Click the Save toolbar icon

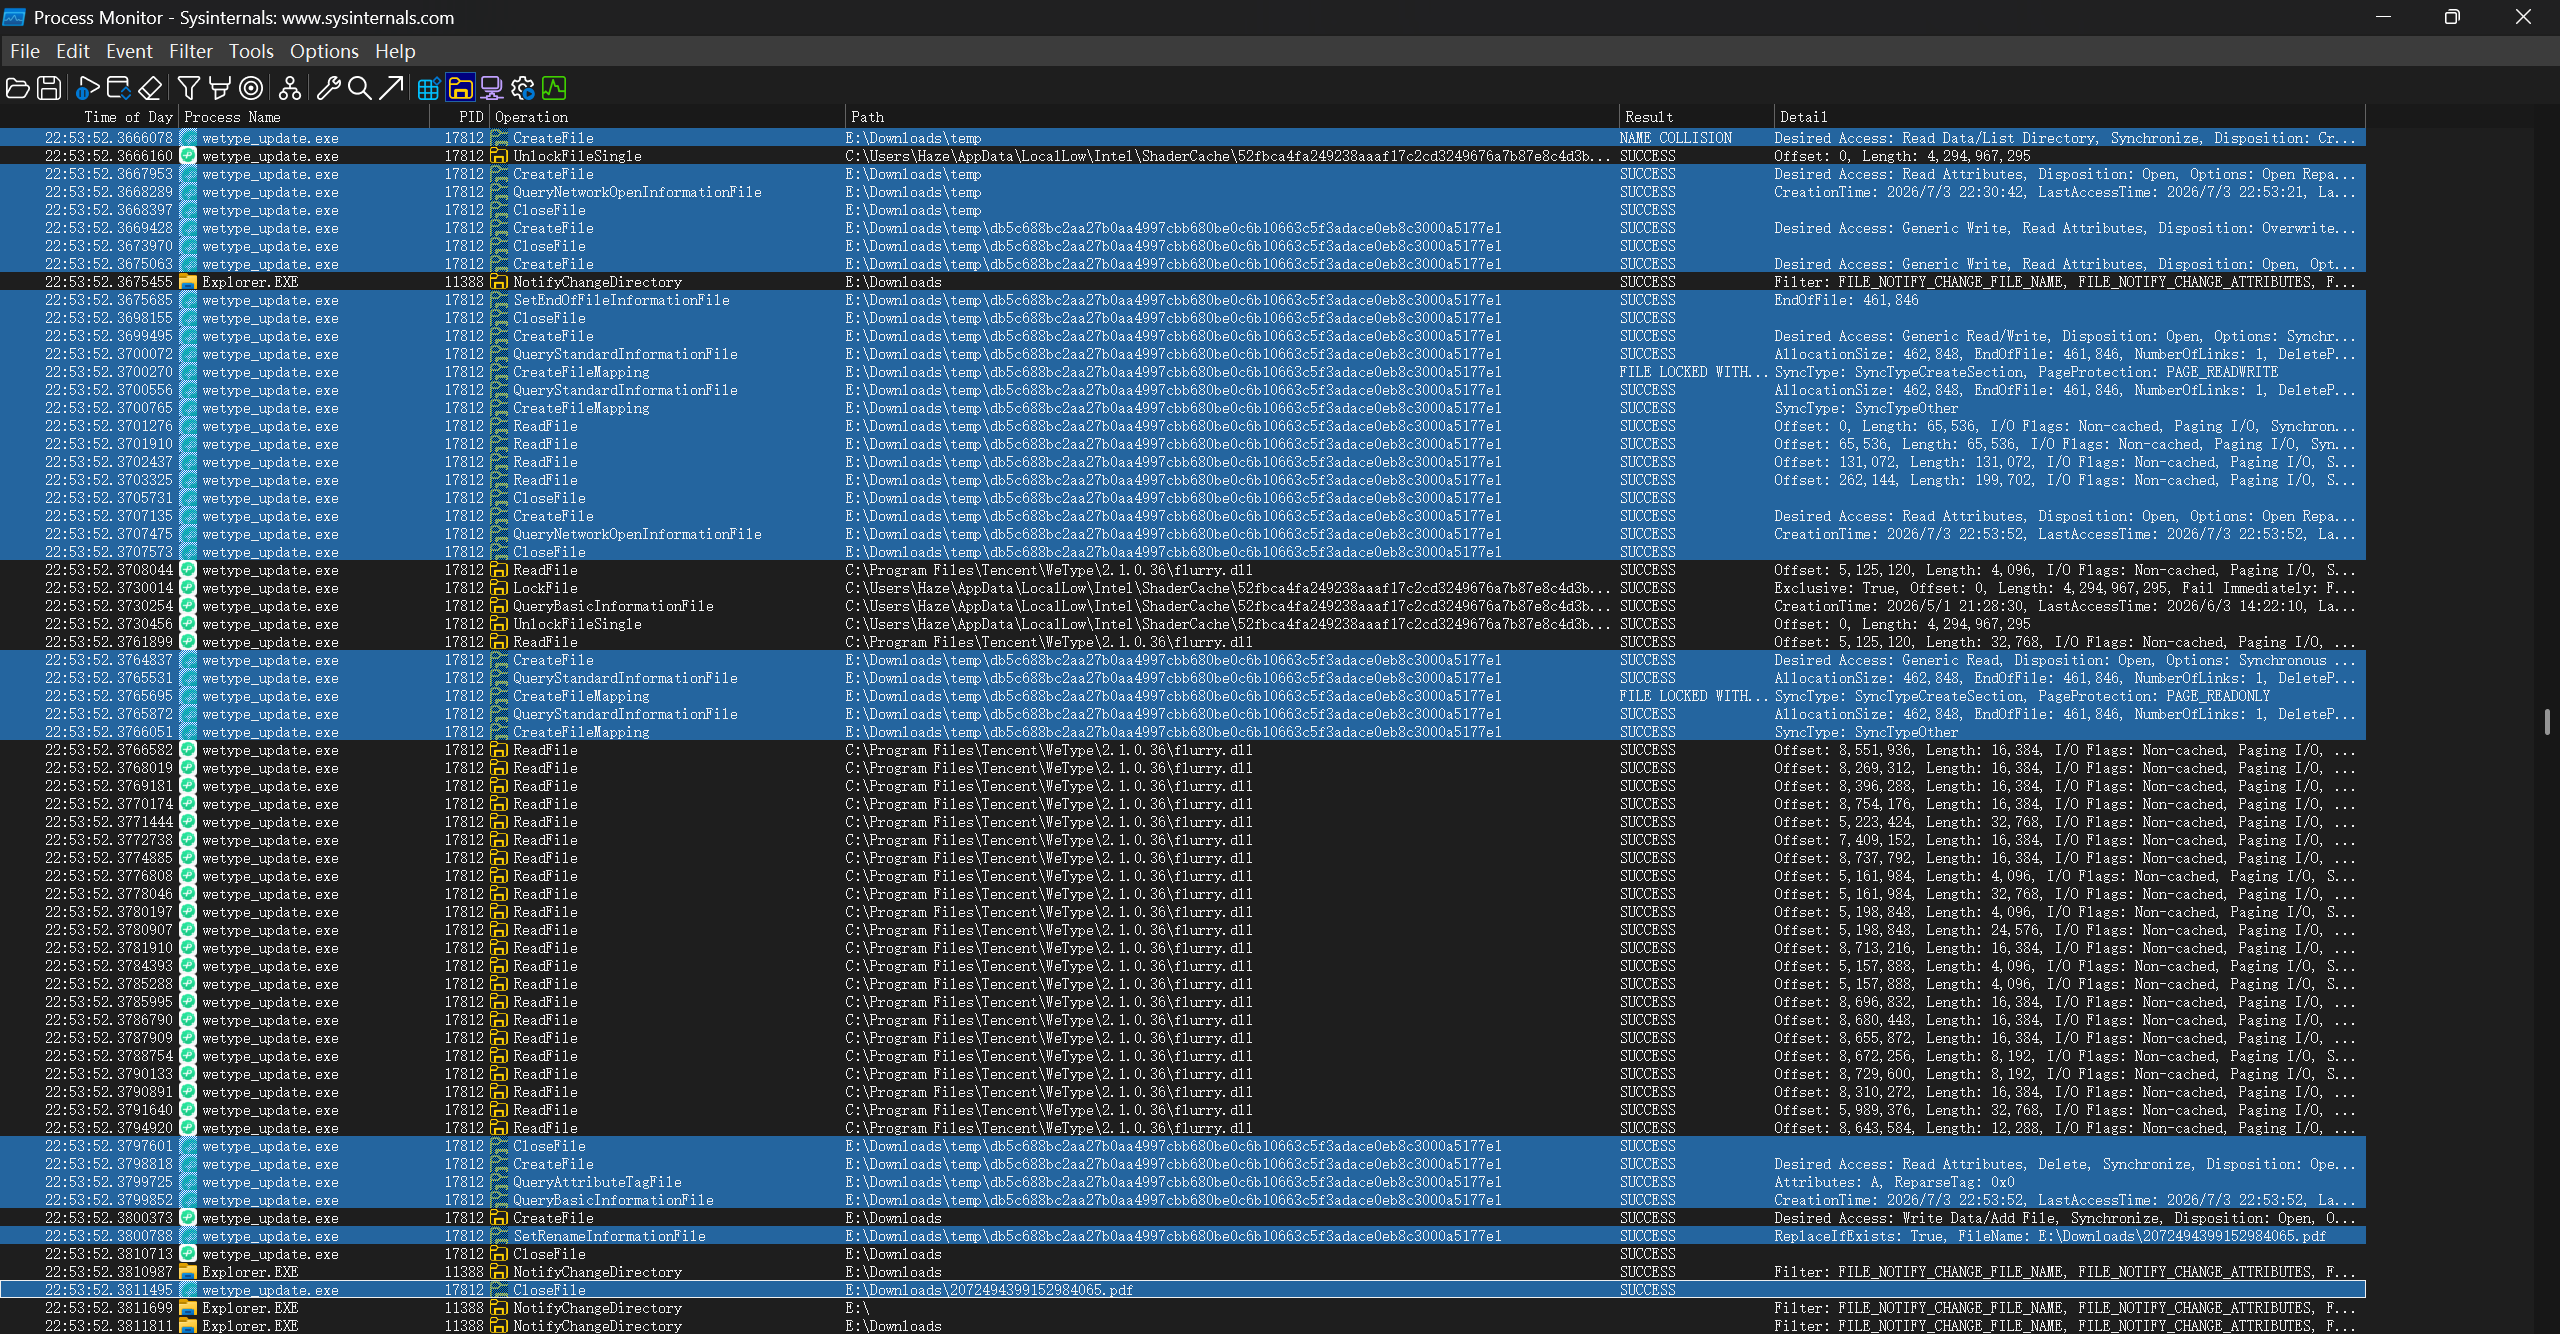[x=49, y=88]
